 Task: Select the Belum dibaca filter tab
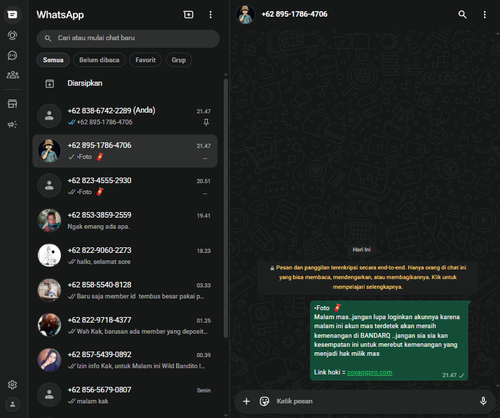pyautogui.click(x=99, y=60)
